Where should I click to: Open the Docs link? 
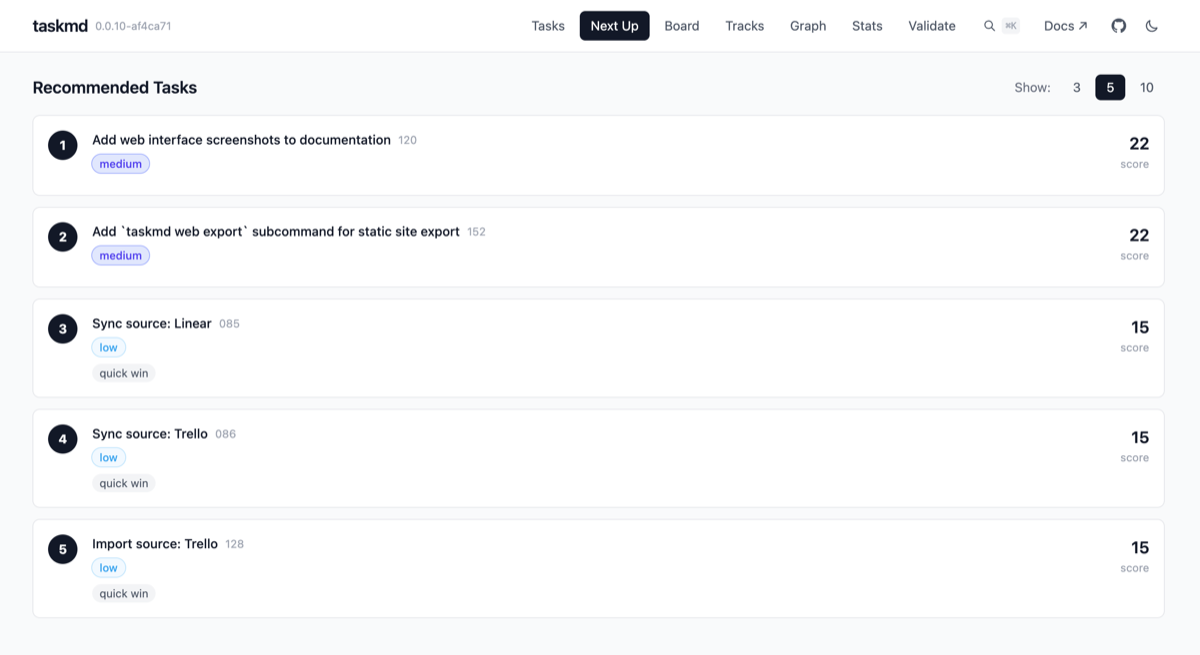coord(1058,25)
